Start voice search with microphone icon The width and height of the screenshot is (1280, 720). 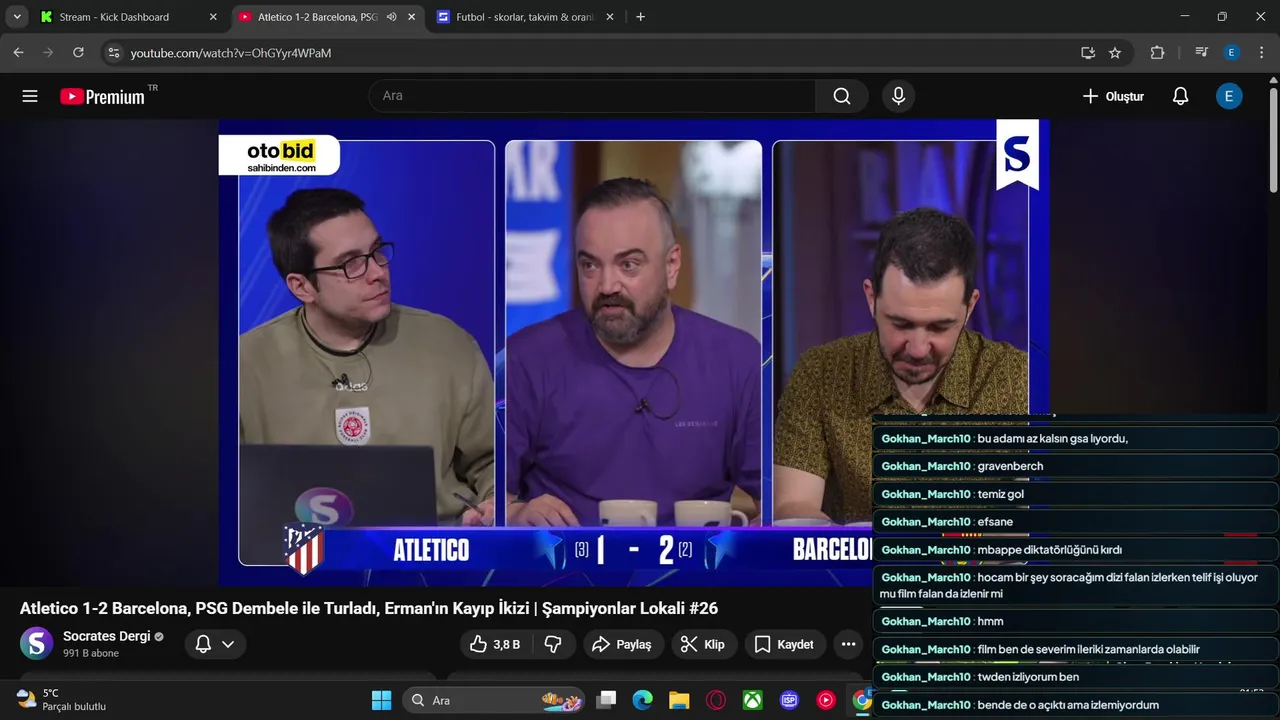point(898,96)
